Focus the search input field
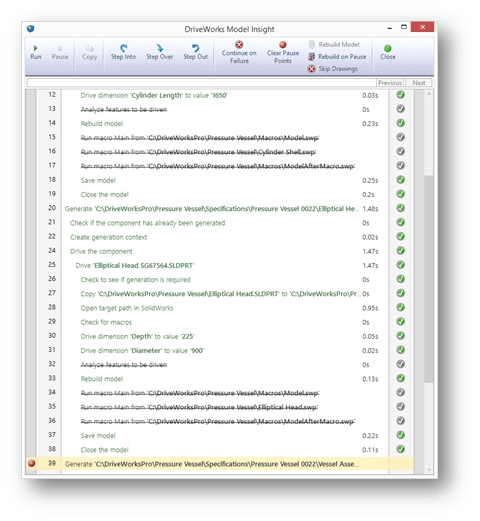 (x=201, y=83)
